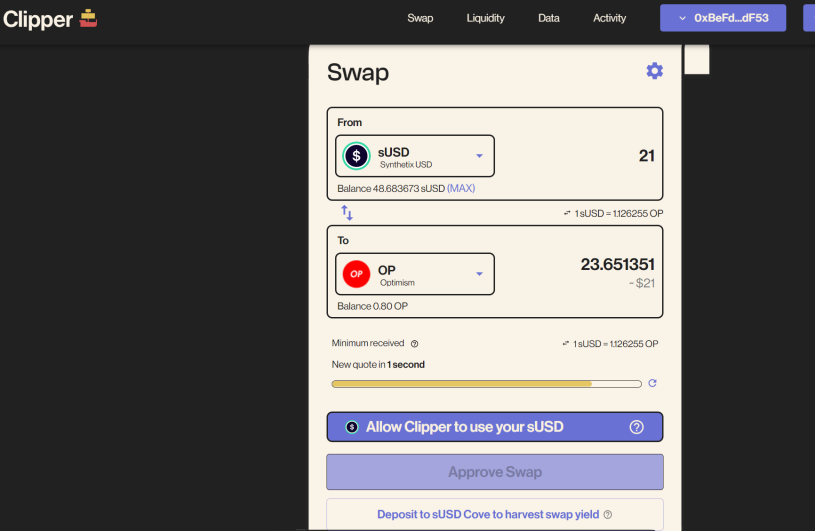815x531 pixels.
Task: Click the From amount field showing 21
Action: coord(600,156)
